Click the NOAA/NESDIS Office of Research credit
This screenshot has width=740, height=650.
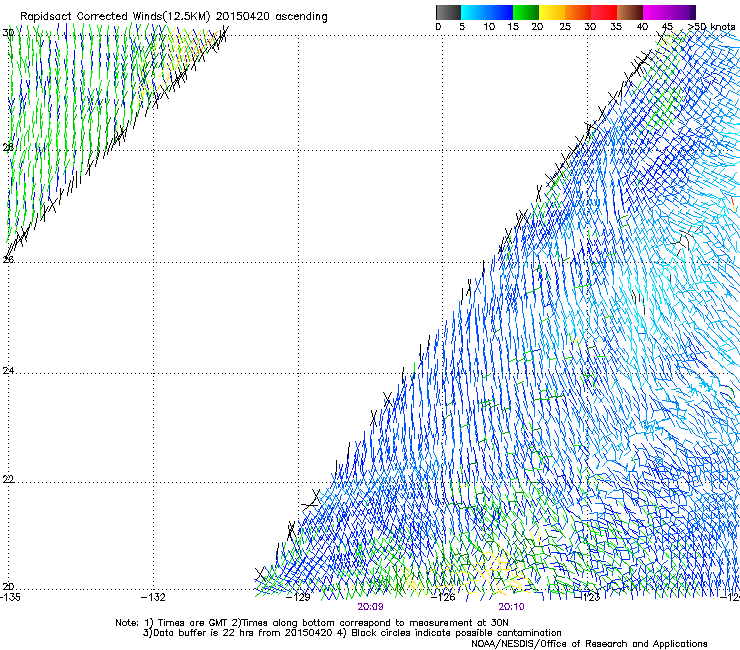[589, 644]
